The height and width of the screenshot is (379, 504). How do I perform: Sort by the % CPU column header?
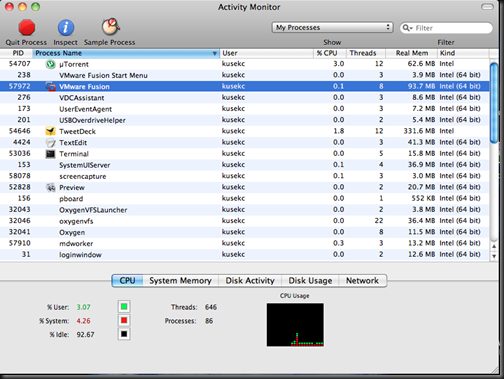[330, 53]
